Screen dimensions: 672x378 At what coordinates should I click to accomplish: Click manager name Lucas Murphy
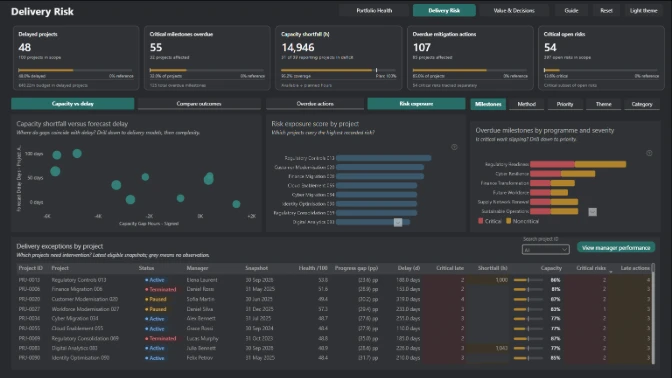click(202, 338)
